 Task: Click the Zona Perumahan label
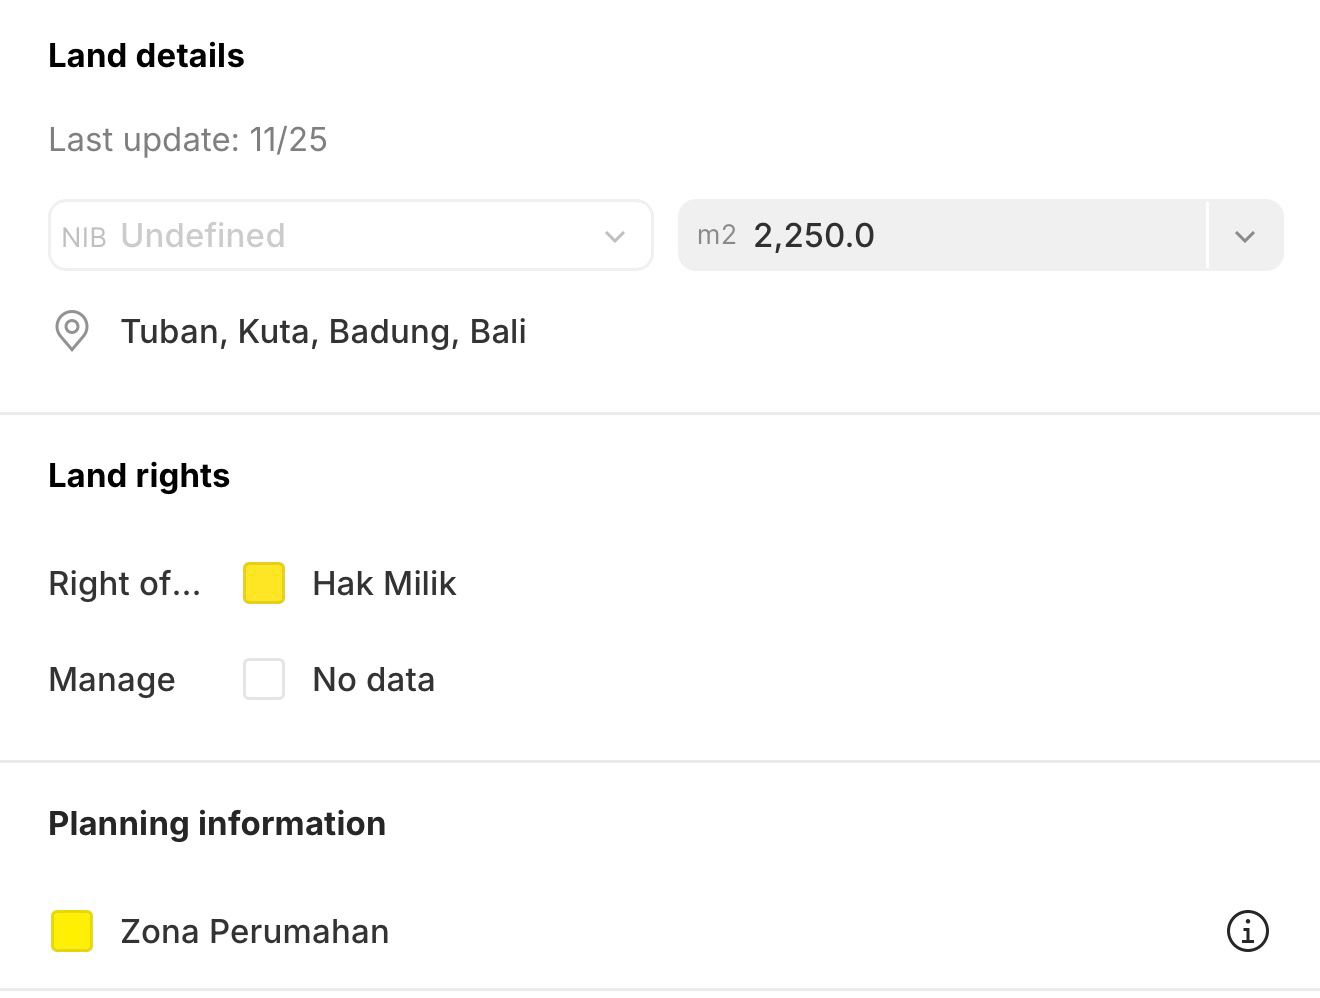(254, 932)
